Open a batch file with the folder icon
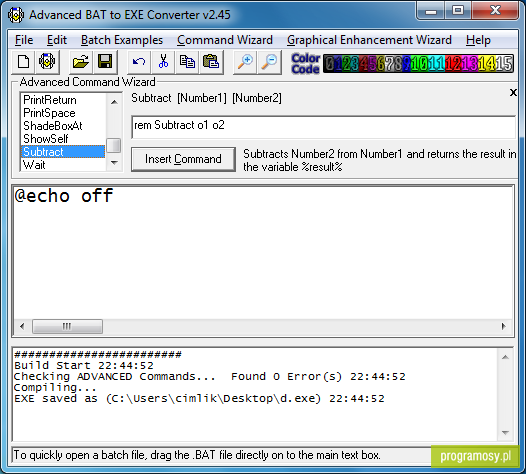526x474 pixels. (81, 62)
